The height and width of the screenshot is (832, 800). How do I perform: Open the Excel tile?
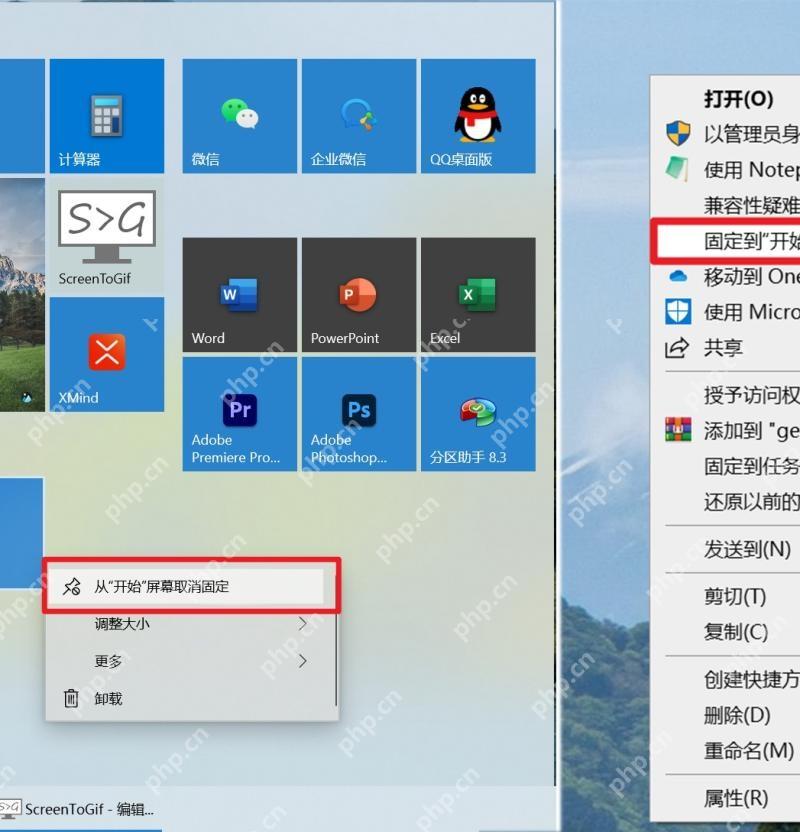click(478, 294)
